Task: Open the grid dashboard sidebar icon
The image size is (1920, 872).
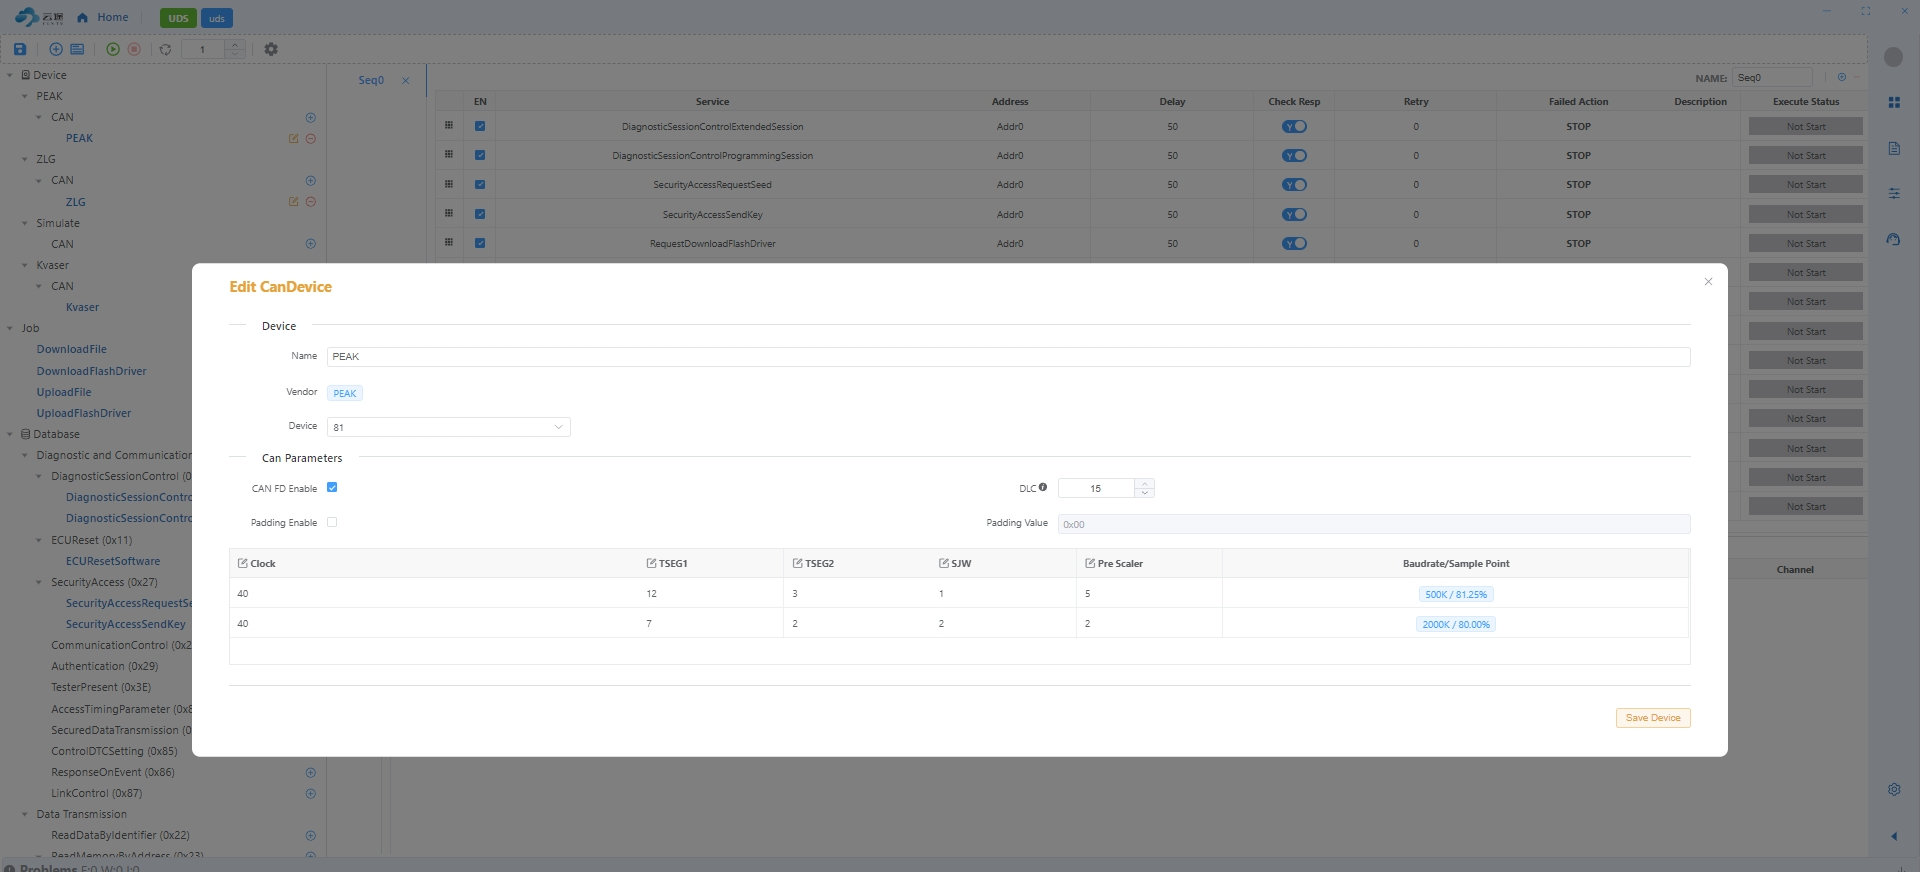Action: (1894, 102)
